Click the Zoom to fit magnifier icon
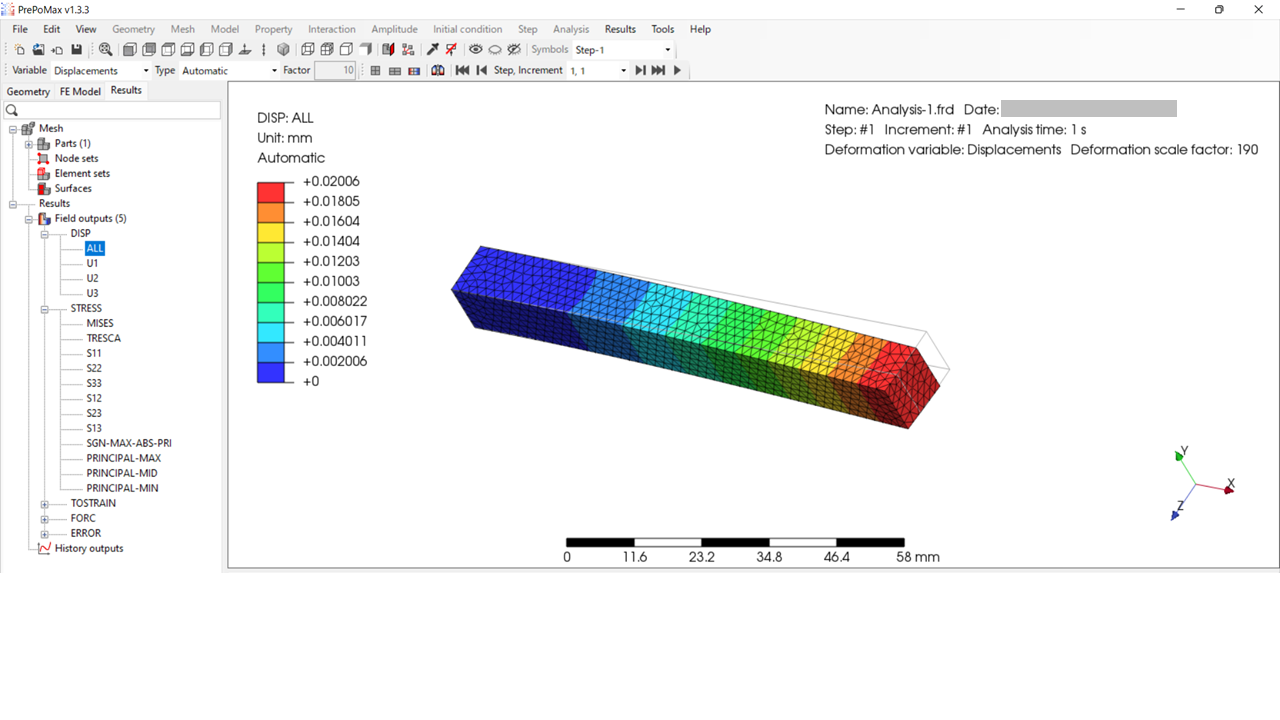The height and width of the screenshot is (720, 1280). (x=105, y=49)
